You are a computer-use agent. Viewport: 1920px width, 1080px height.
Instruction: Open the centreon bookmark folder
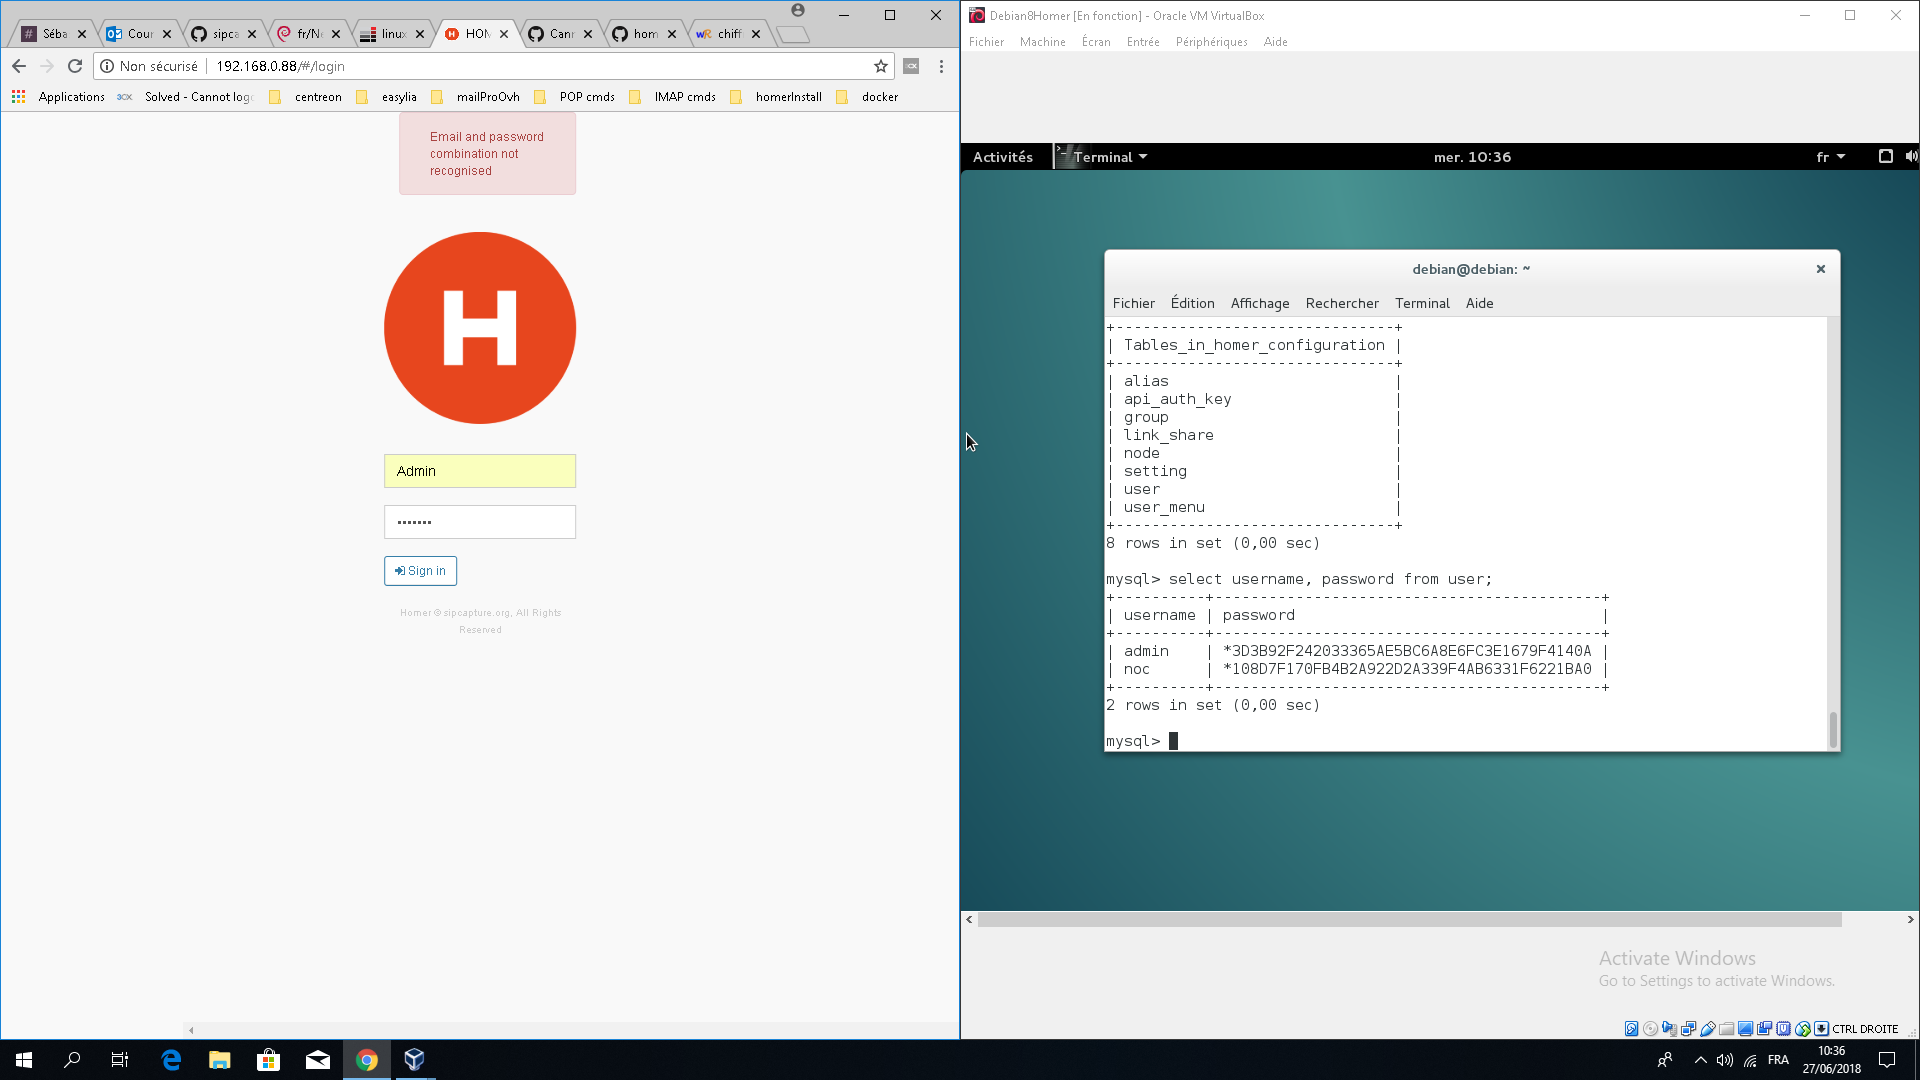tap(317, 97)
